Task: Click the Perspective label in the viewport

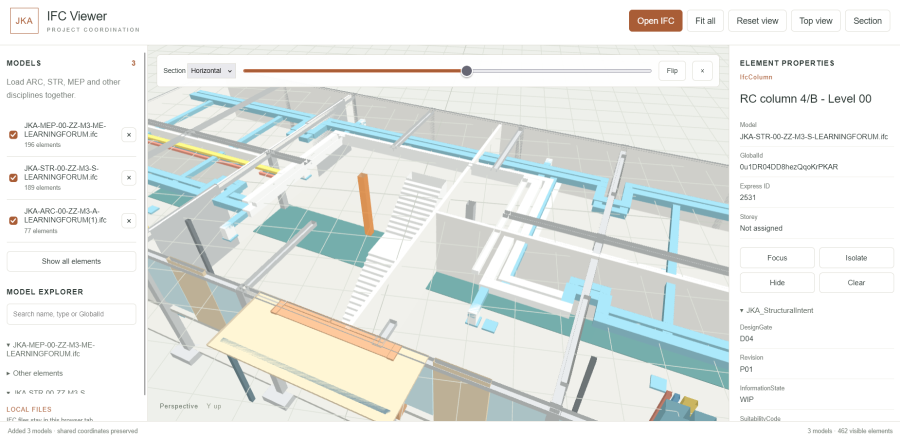Action: [x=179, y=406]
